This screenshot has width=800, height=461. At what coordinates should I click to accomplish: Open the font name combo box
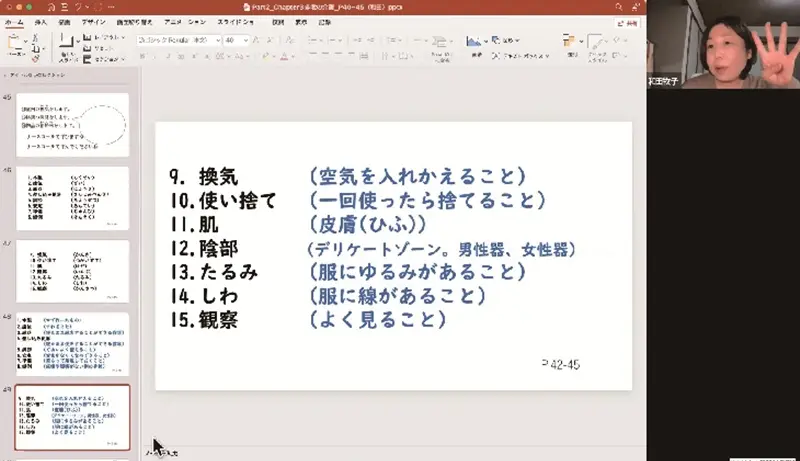click(x=179, y=40)
